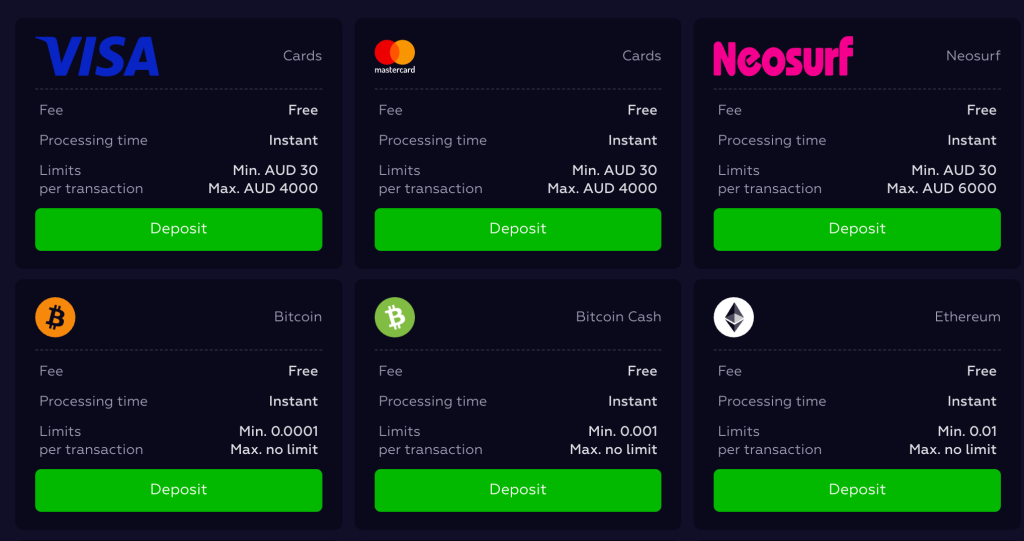Viewport: 1024px width, 541px height.
Task: Click the Cards label beside Visa
Action: (302, 56)
